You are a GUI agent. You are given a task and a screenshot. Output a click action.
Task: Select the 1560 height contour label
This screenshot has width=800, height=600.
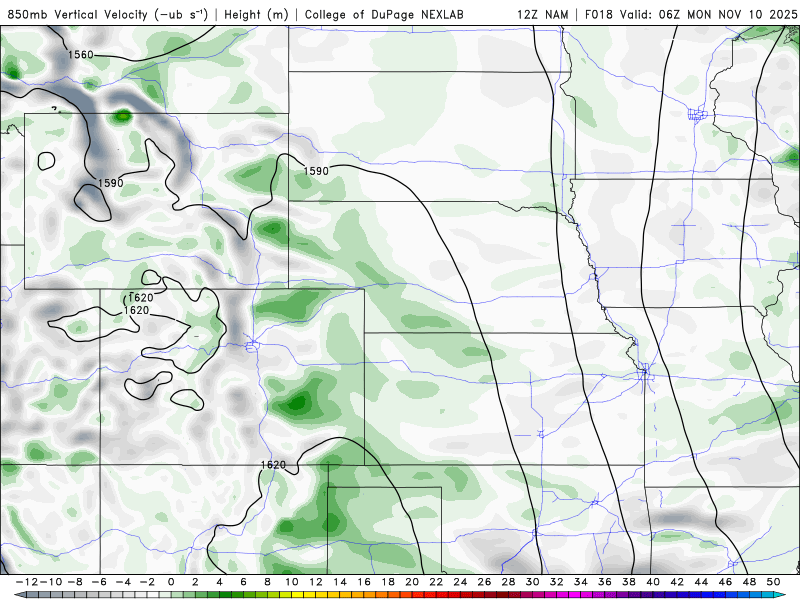click(81, 55)
